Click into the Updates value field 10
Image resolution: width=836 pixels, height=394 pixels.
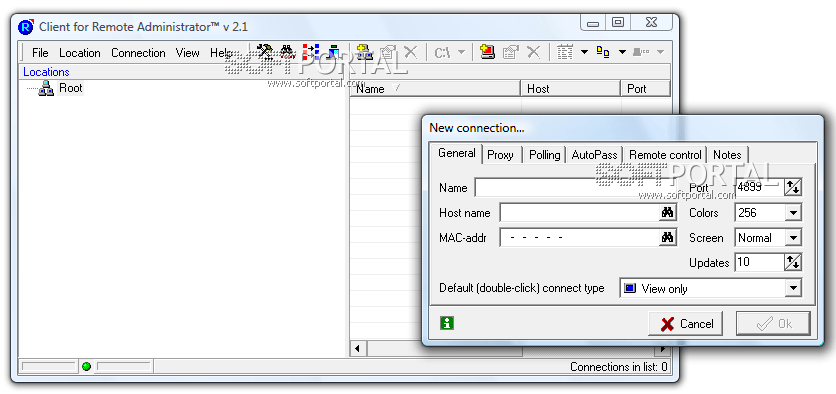coord(759,263)
